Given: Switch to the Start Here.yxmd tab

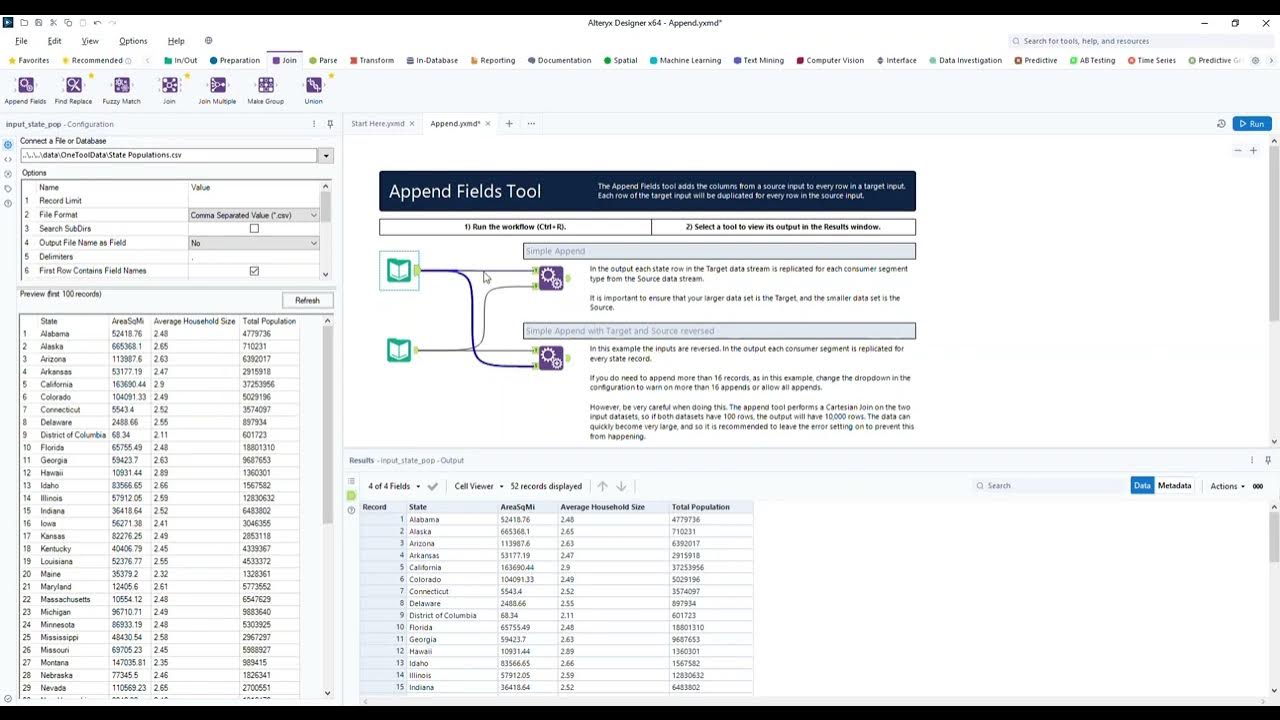Looking at the screenshot, I should [x=377, y=124].
